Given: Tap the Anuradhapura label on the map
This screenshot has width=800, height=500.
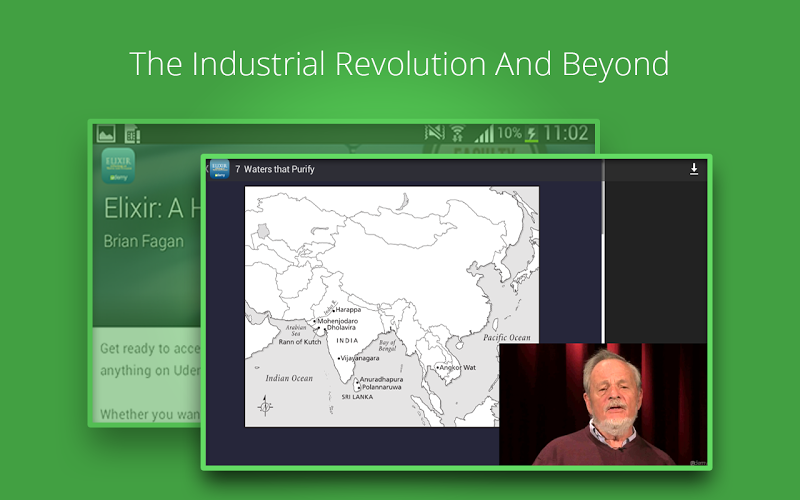Looking at the screenshot, I should (x=382, y=380).
